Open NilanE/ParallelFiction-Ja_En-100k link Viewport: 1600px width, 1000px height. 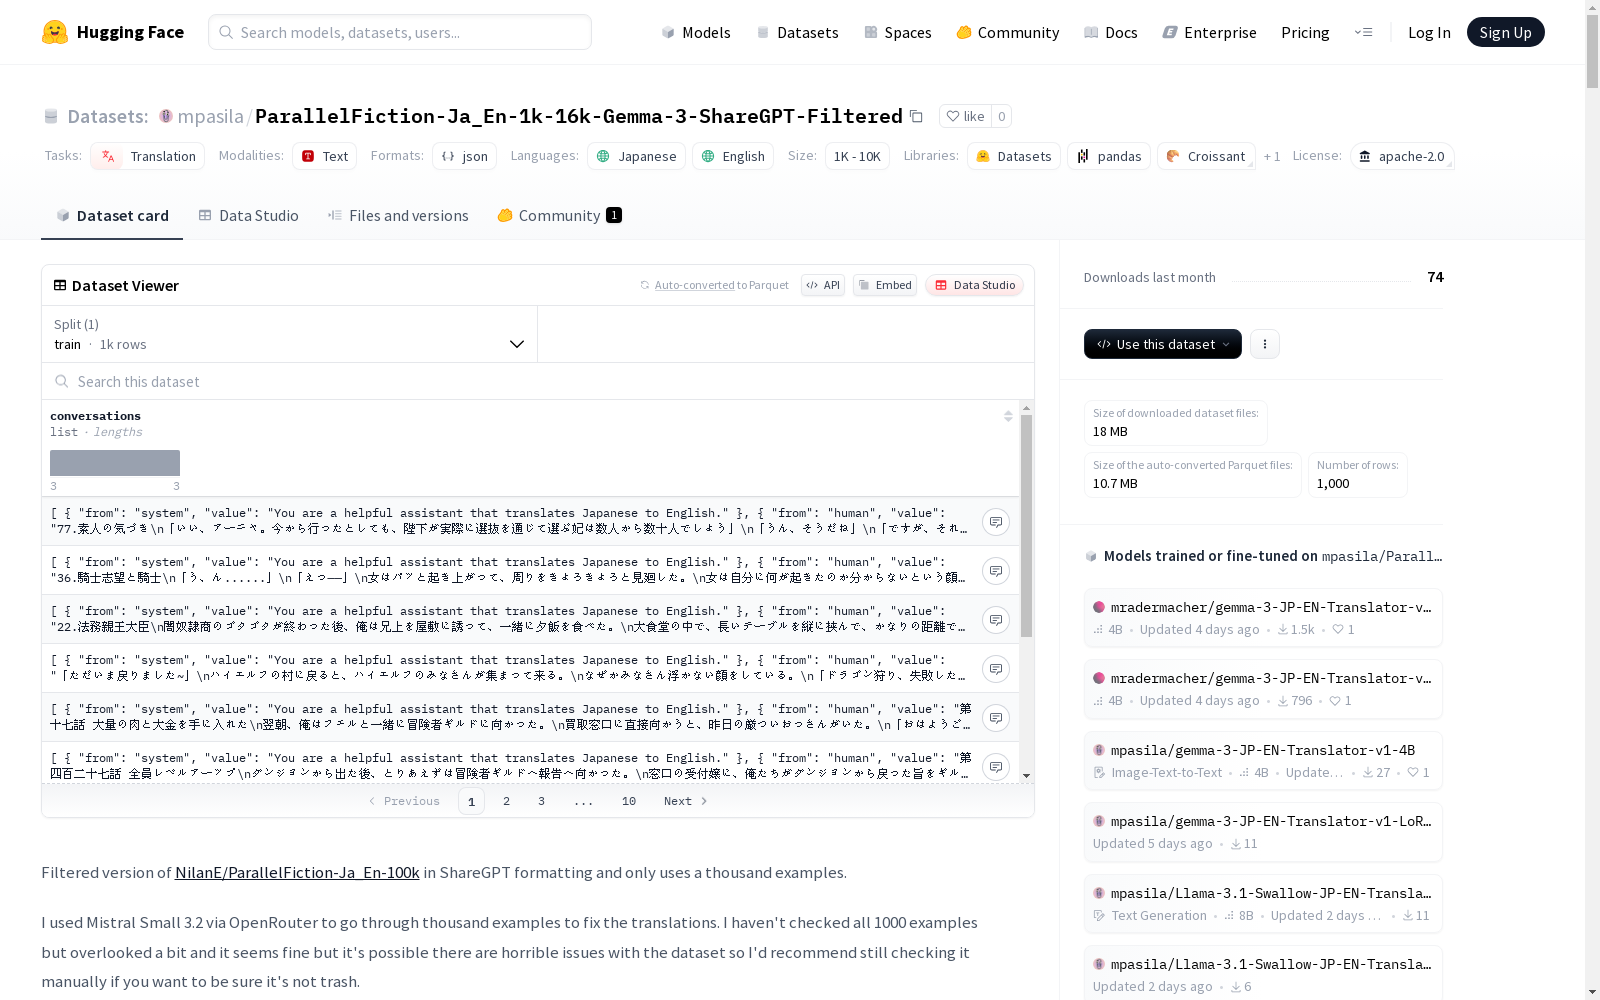point(297,873)
